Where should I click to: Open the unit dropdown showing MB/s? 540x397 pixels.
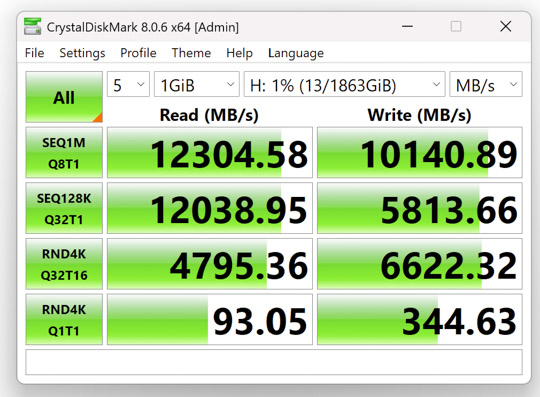click(x=486, y=84)
